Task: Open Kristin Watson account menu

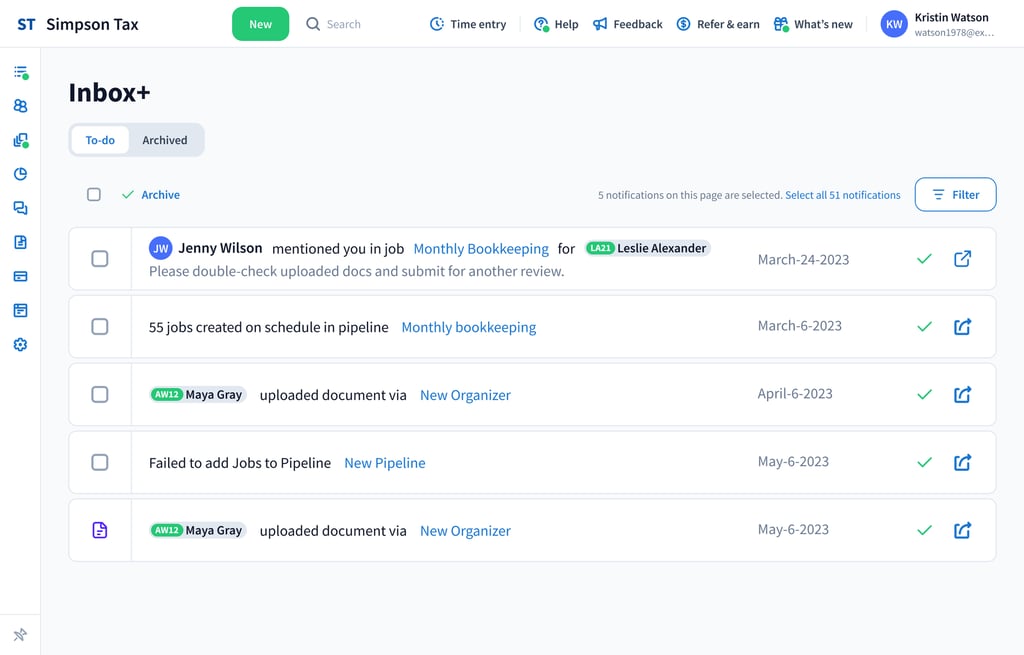Action: [x=938, y=24]
